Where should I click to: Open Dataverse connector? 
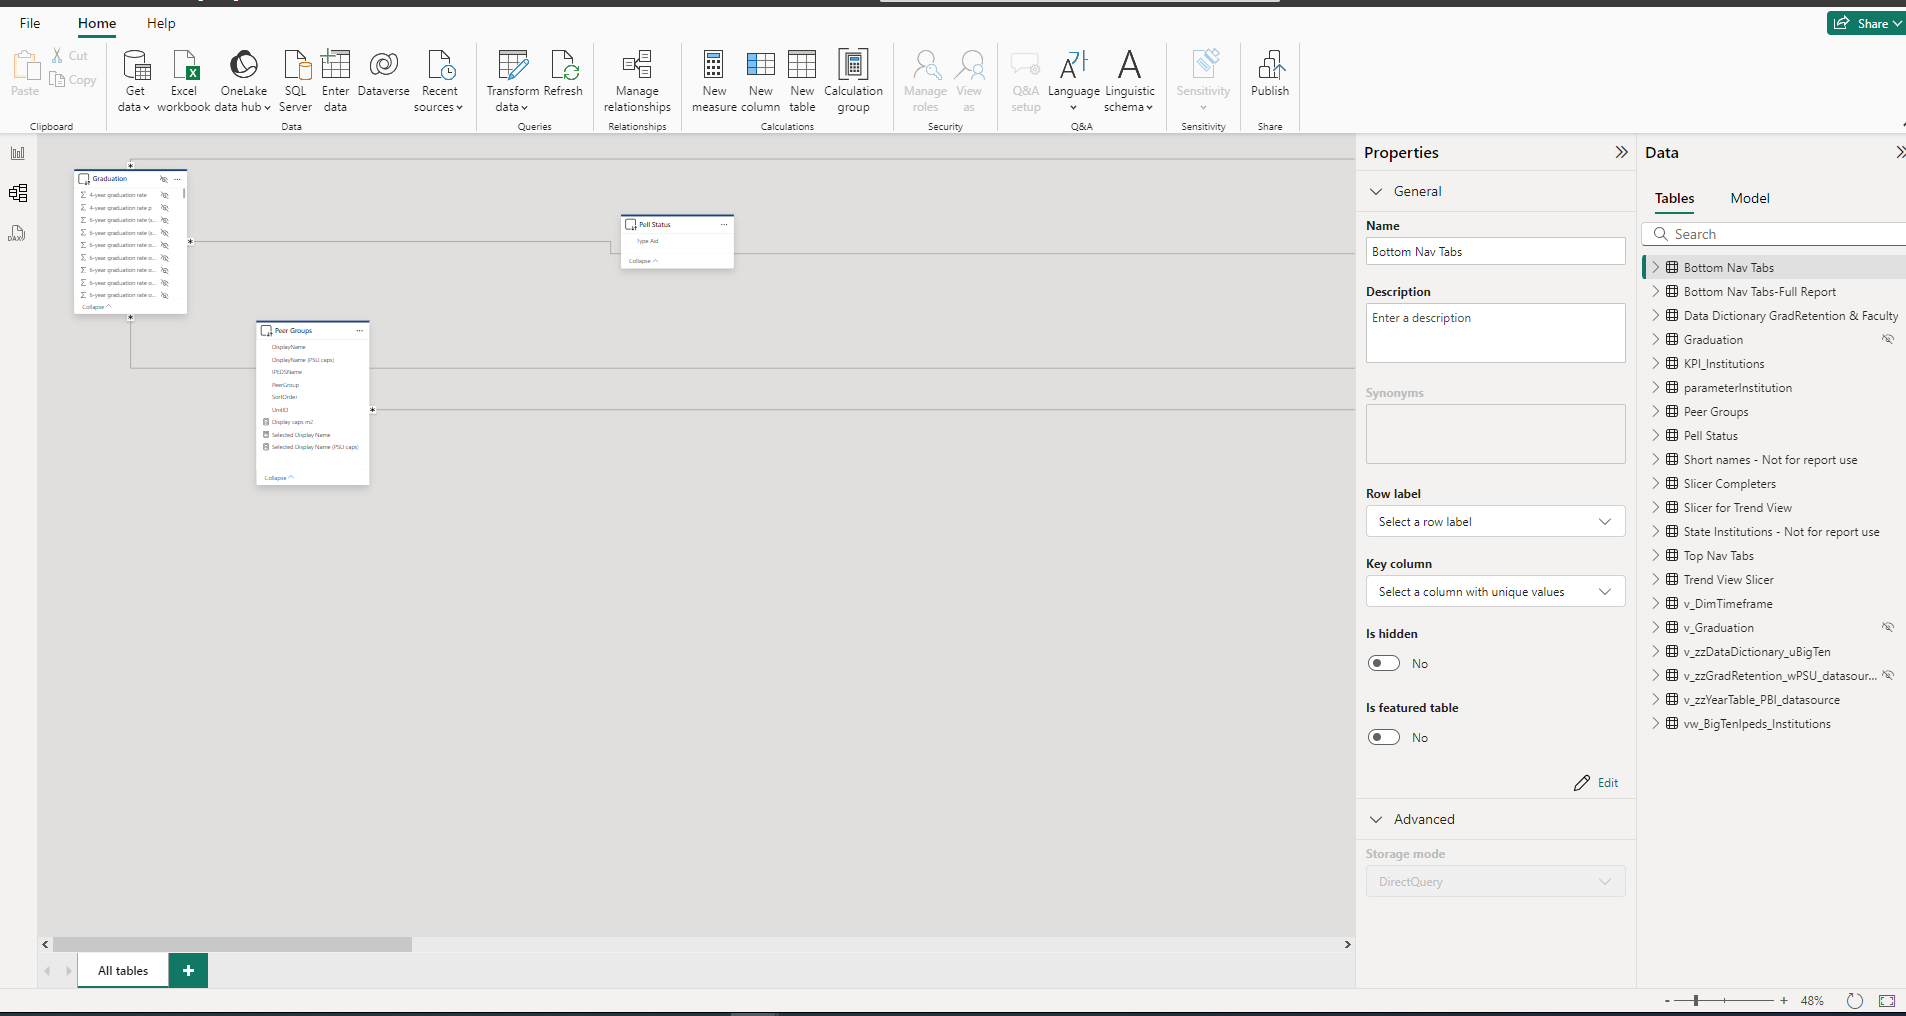pyautogui.click(x=383, y=75)
